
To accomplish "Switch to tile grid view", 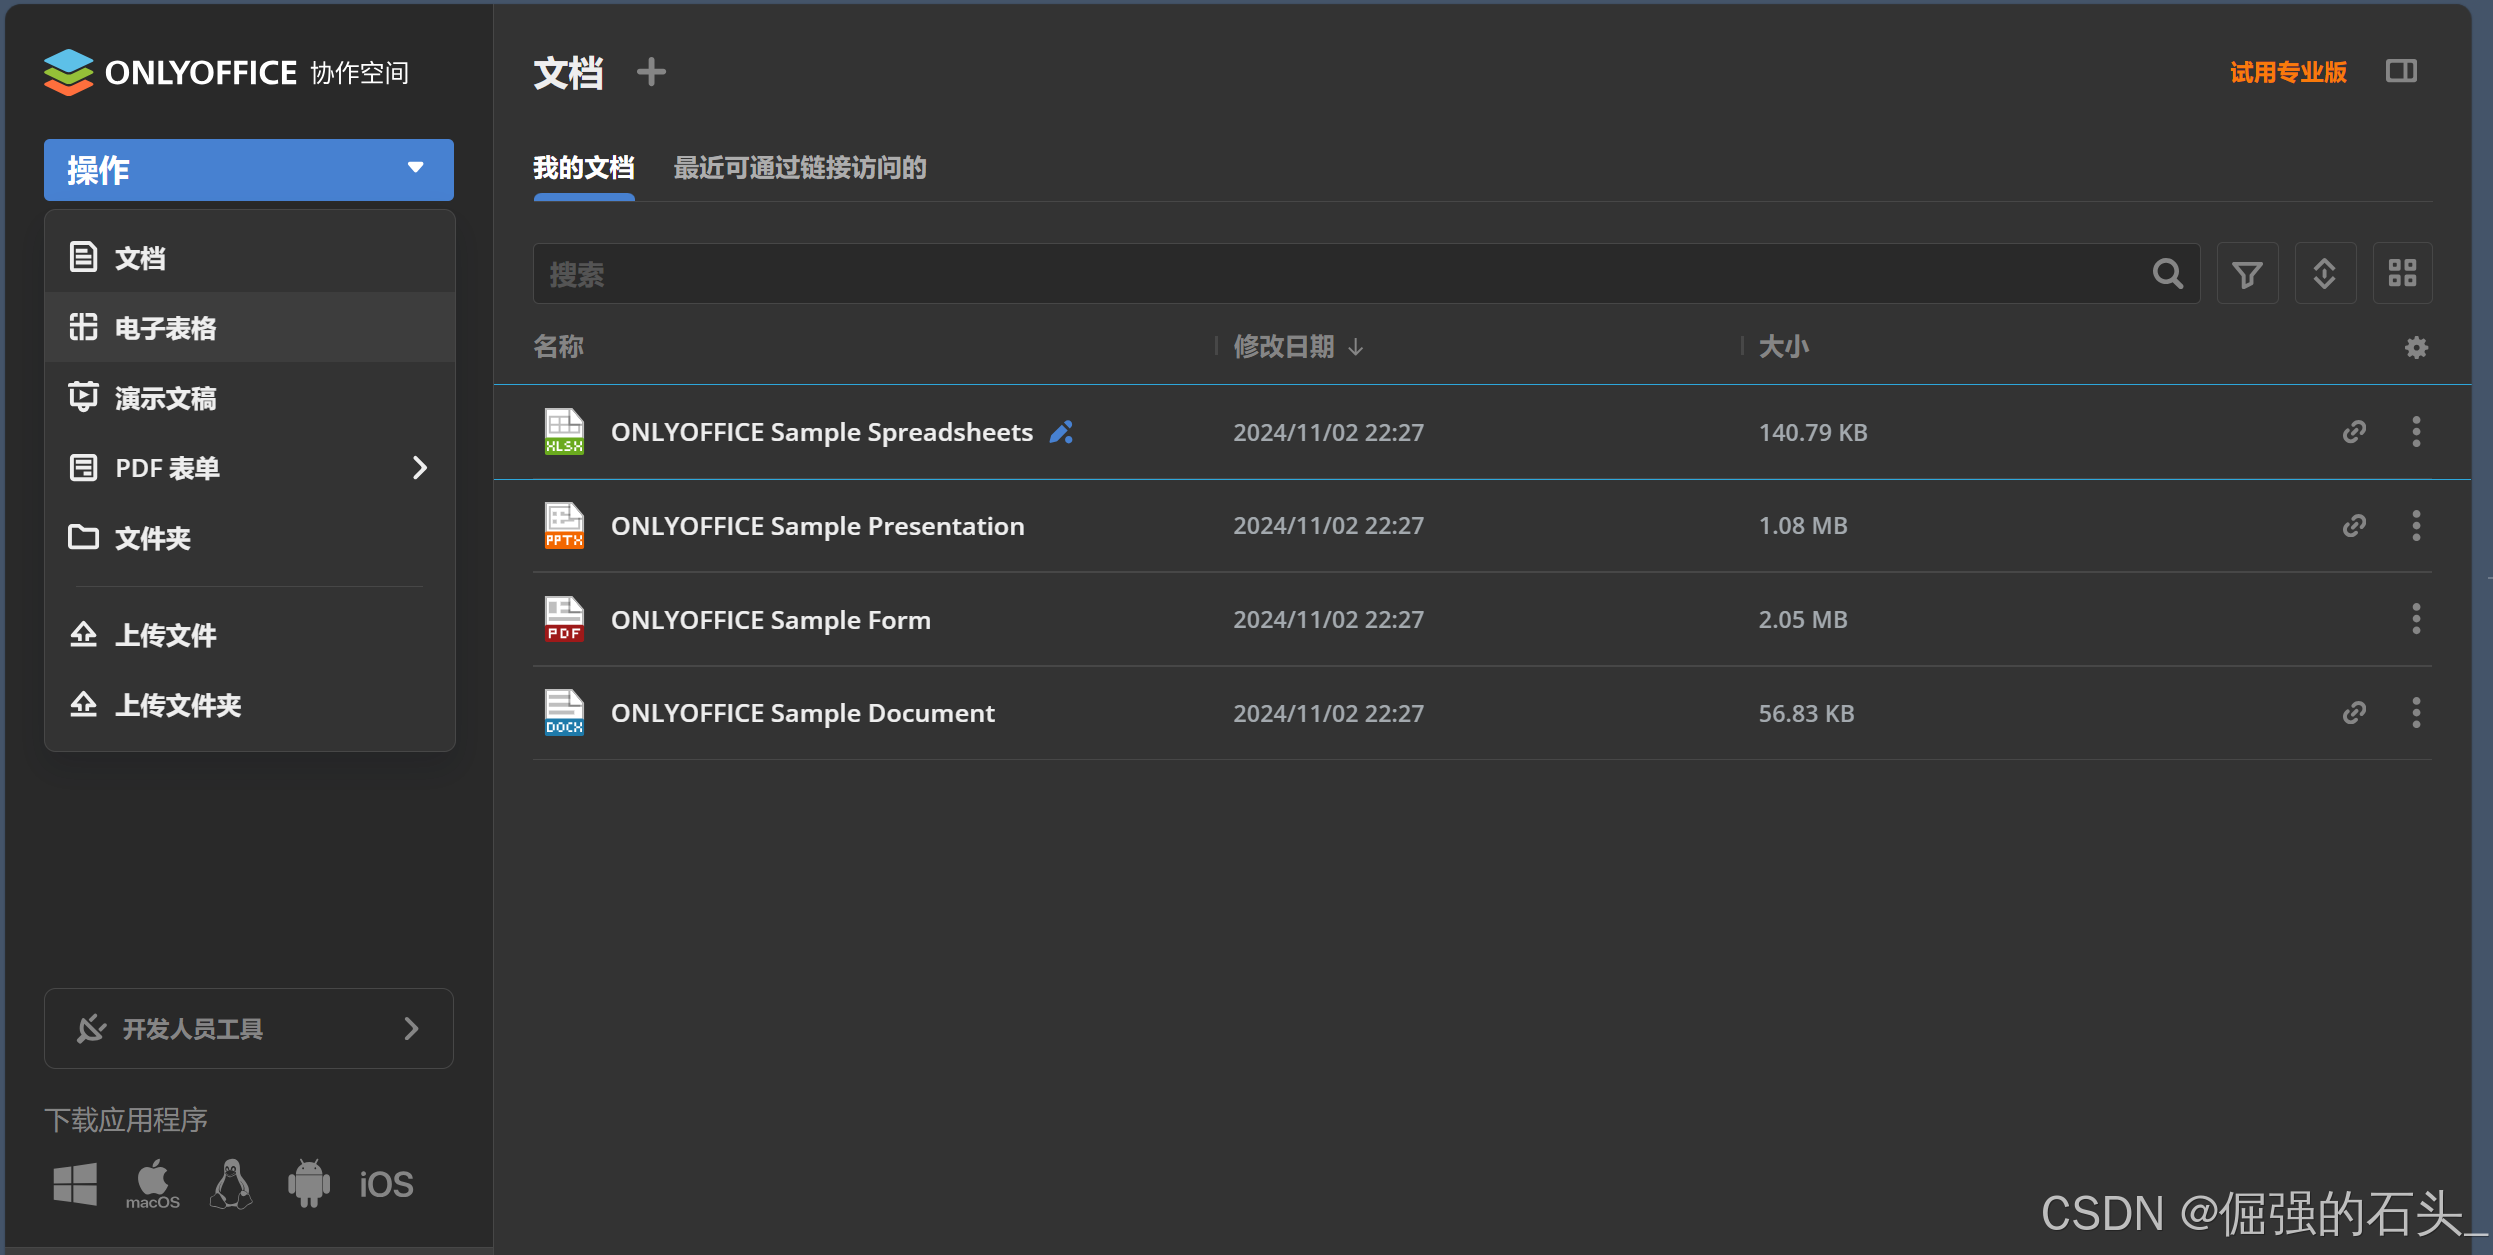I will 2402,273.
